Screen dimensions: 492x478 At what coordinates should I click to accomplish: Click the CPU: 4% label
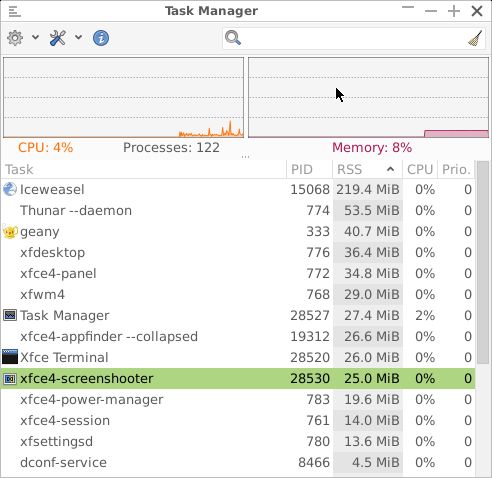(x=45, y=147)
